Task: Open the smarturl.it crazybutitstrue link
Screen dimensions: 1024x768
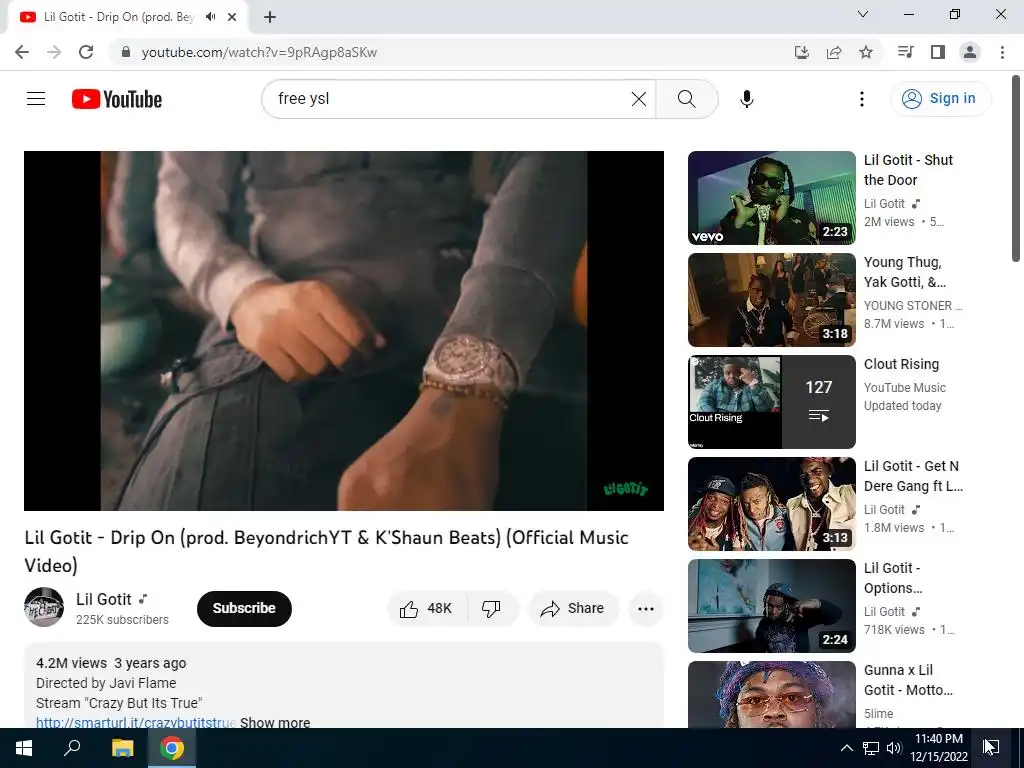Action: click(135, 722)
